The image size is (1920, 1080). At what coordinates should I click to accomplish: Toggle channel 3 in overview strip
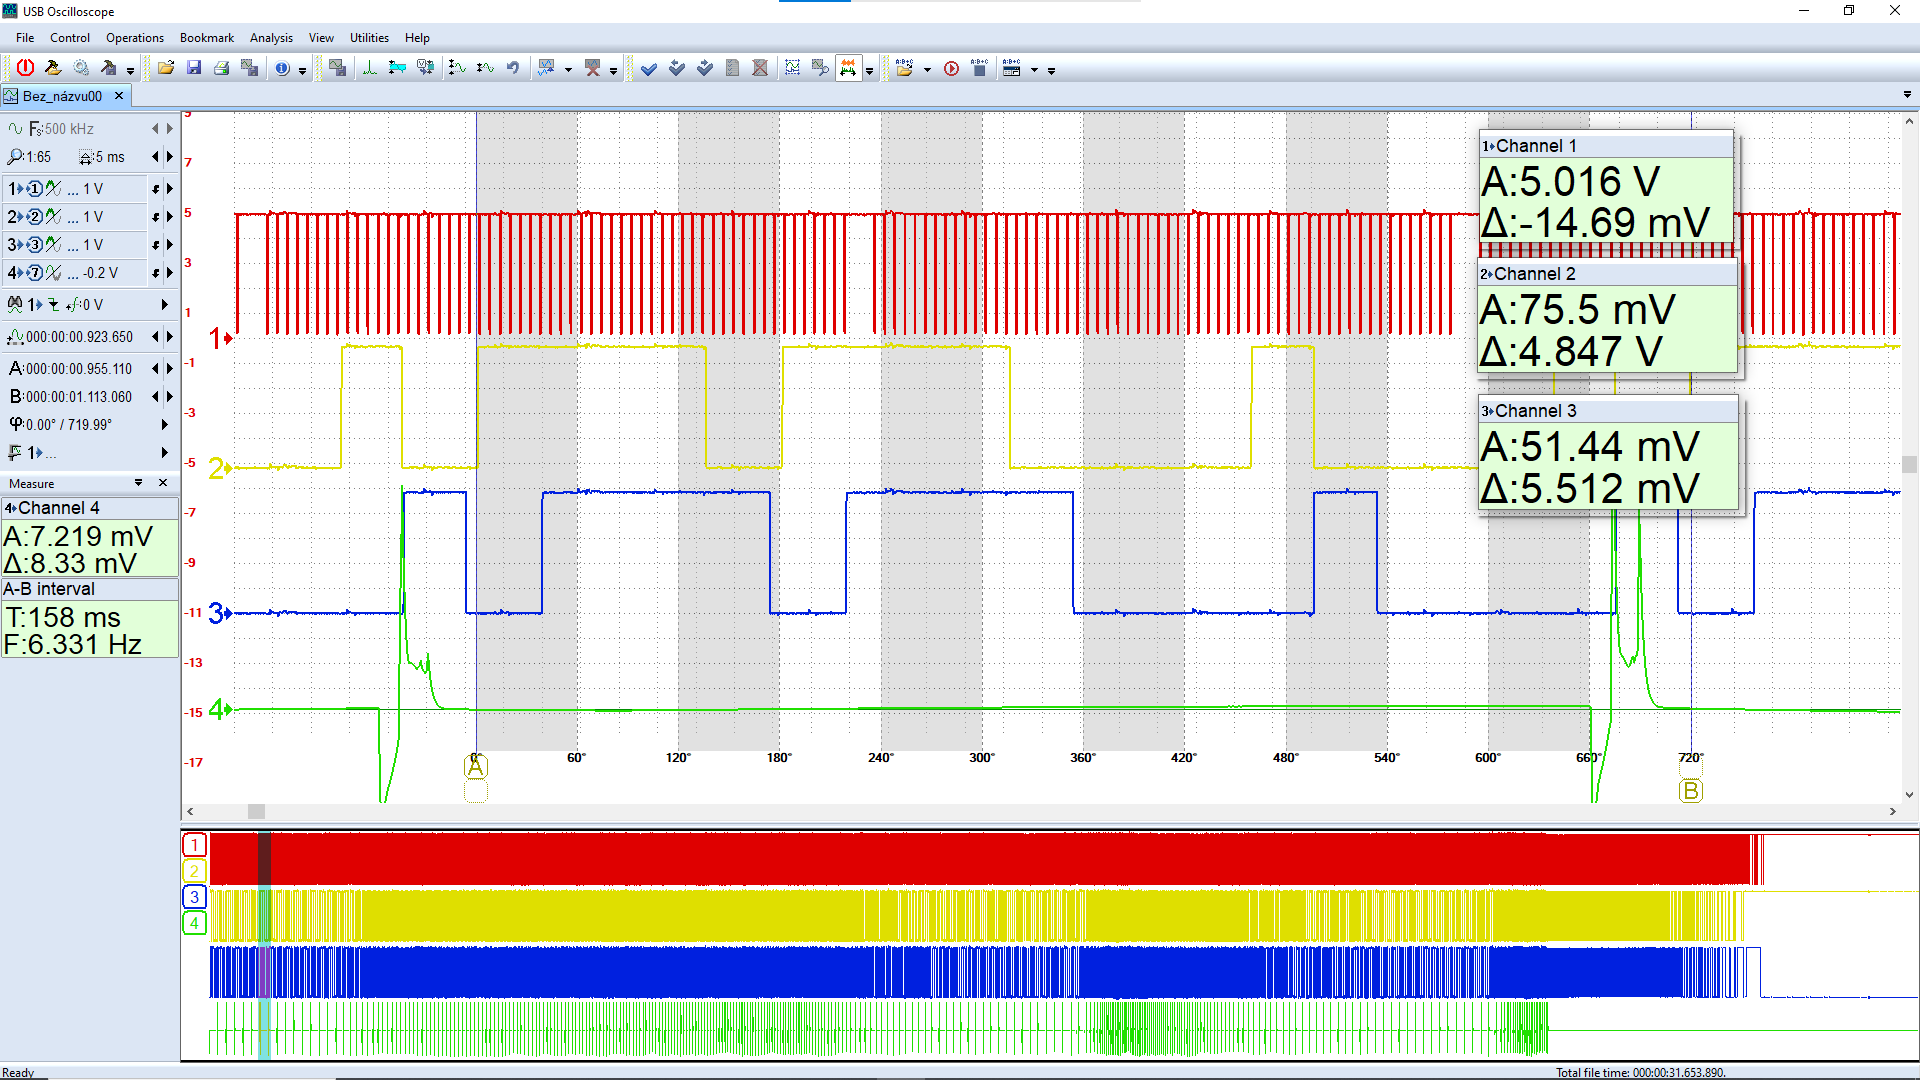coord(194,897)
